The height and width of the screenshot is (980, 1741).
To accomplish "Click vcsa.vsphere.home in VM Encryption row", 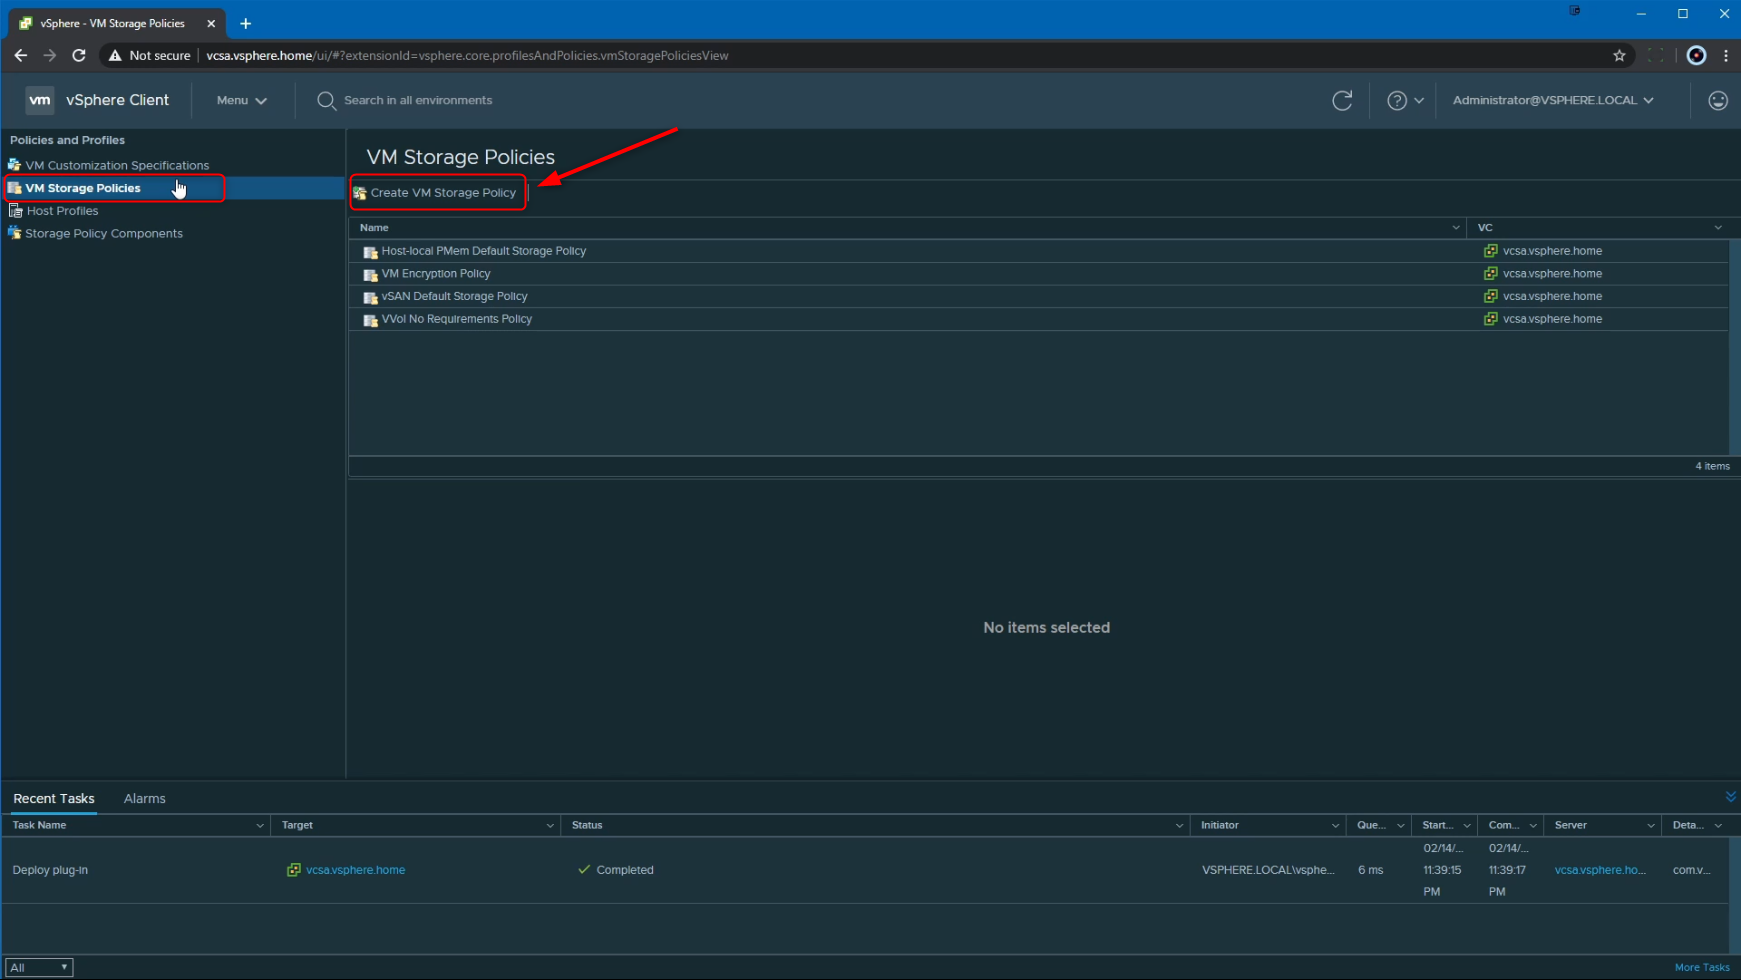I will point(1552,273).
